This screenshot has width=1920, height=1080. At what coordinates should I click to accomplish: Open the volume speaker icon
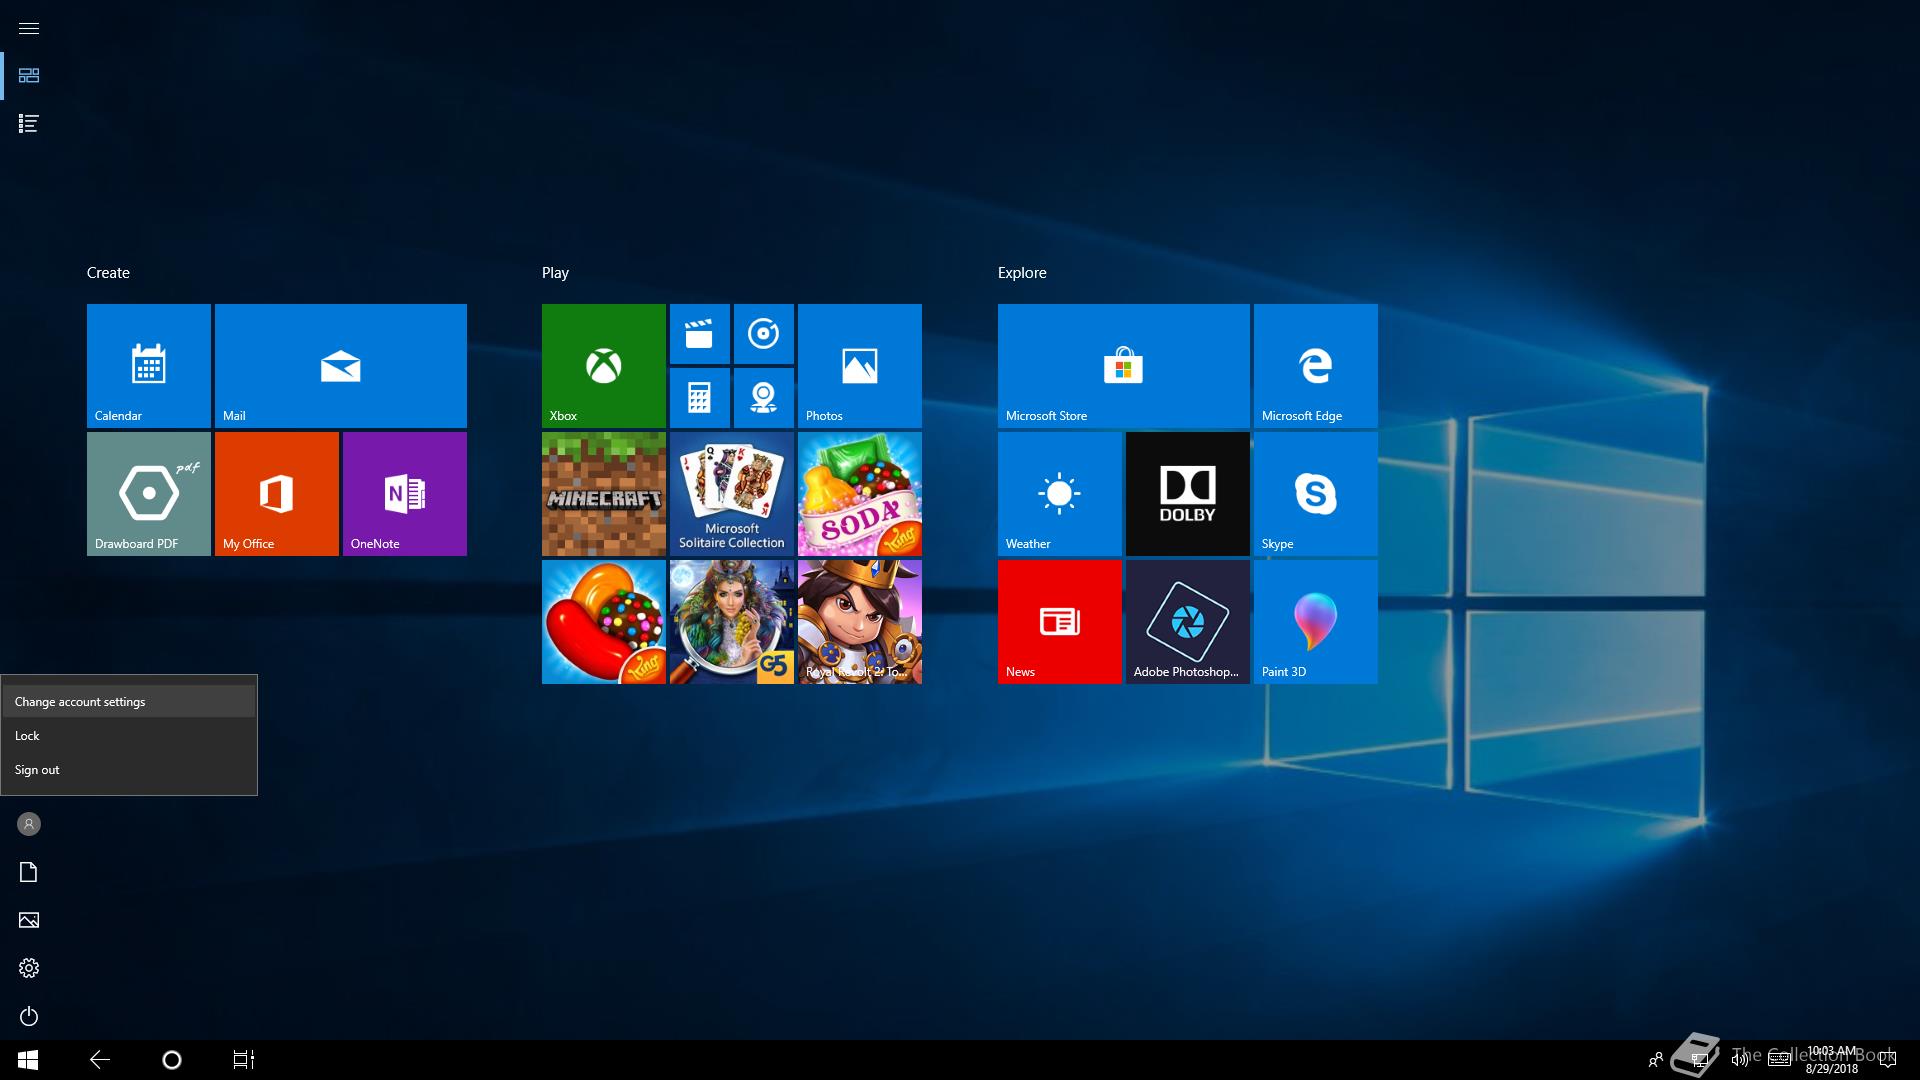1740,1060
